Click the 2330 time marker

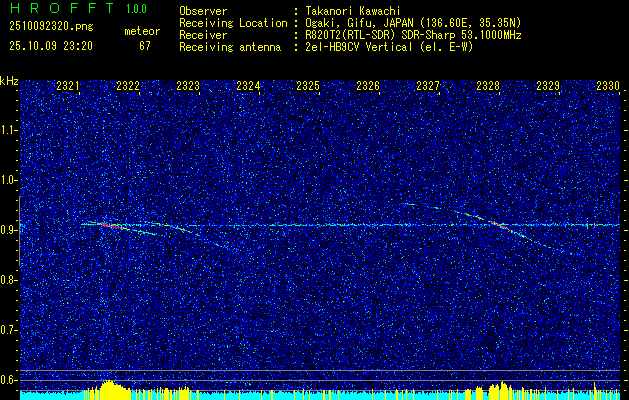(x=608, y=85)
